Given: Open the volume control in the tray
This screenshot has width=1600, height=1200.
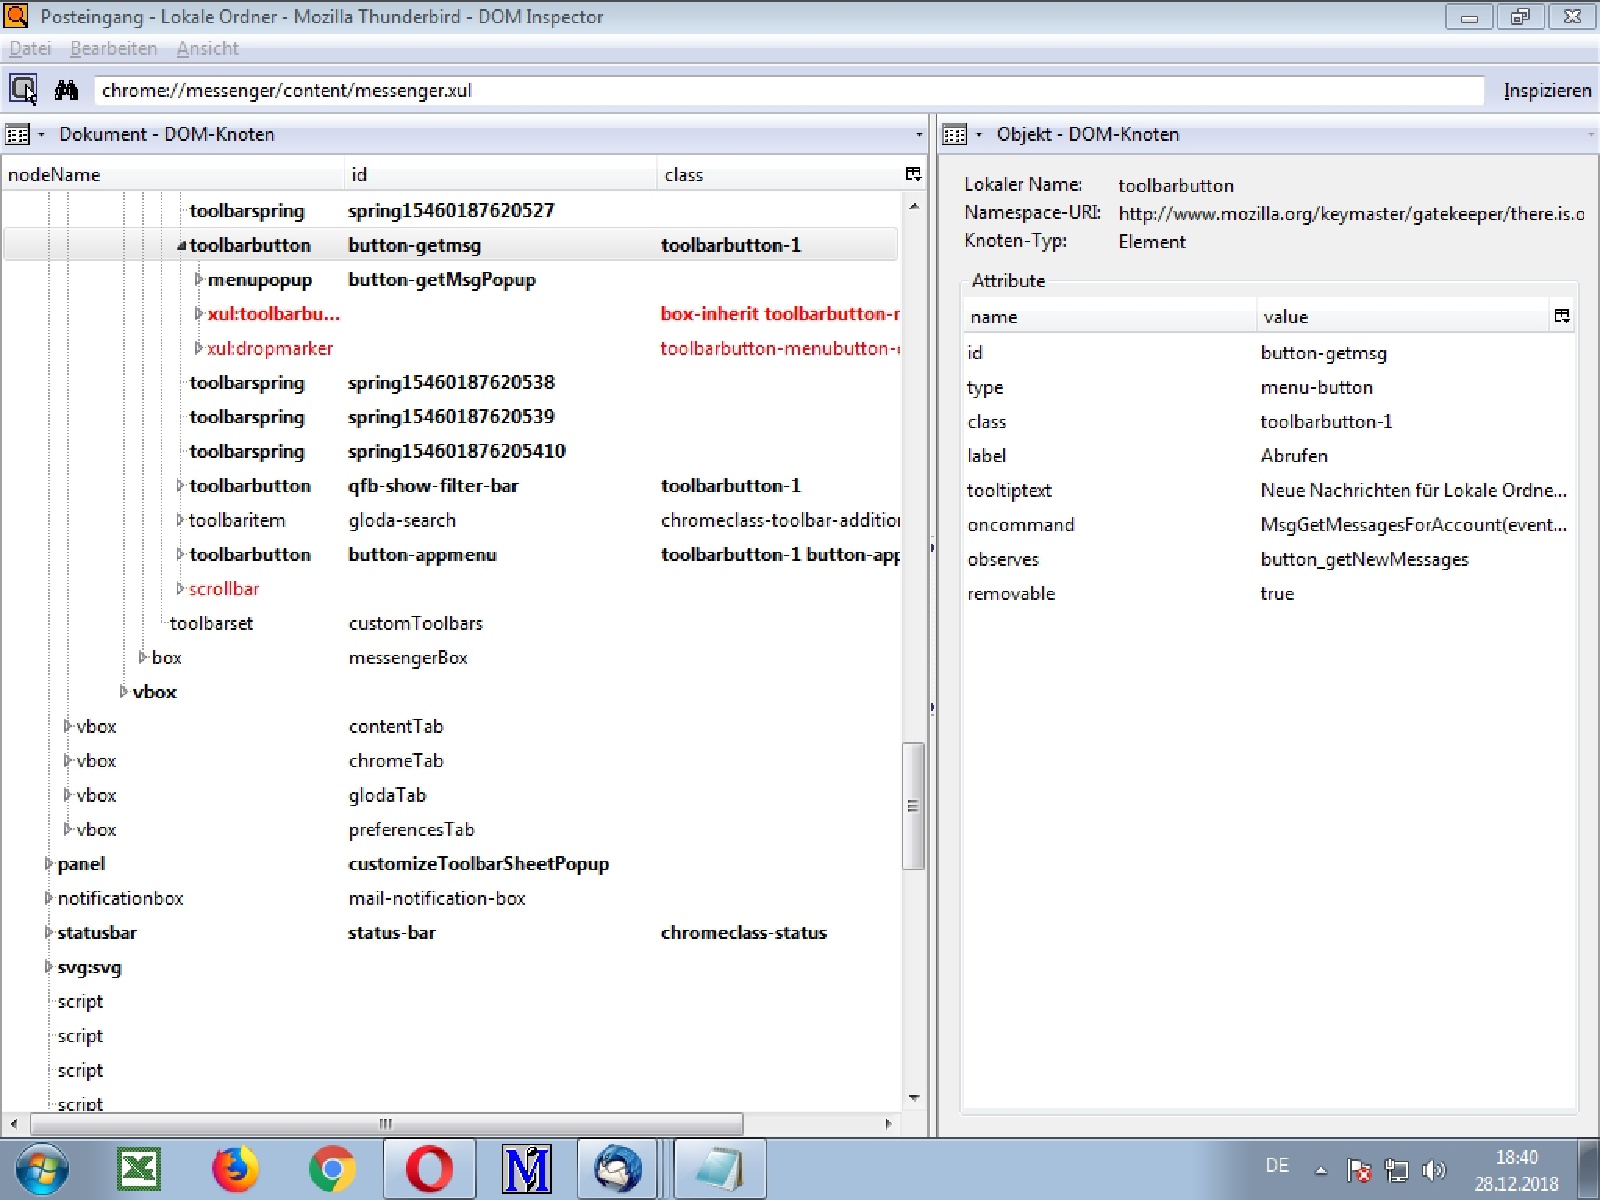Looking at the screenshot, I should [1434, 1169].
